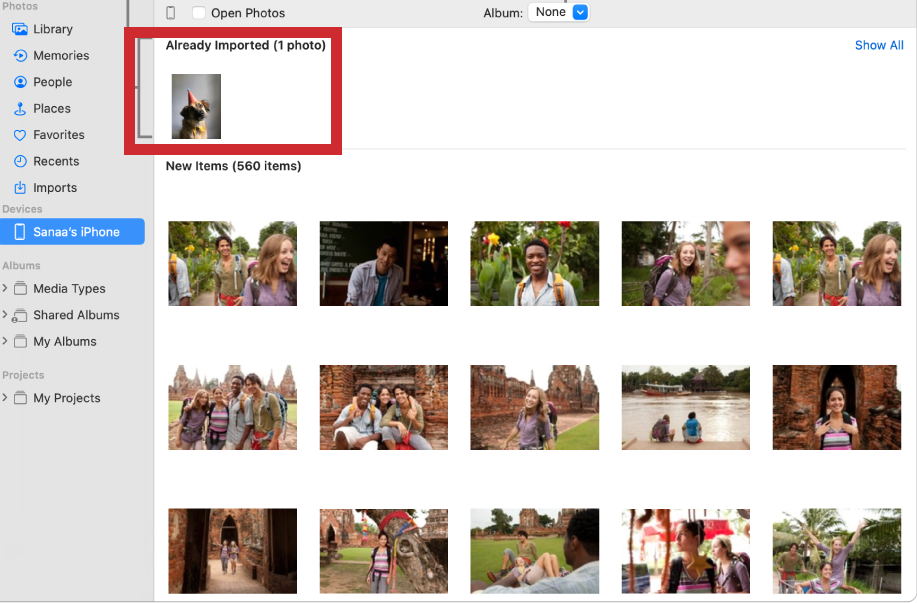Open Library in the sidebar
This screenshot has width=918, height=603.
53,29
